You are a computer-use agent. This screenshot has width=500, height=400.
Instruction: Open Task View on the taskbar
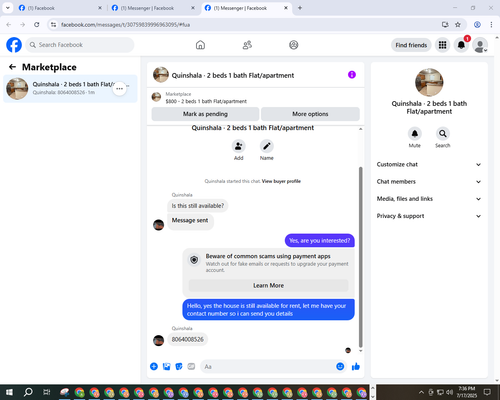(x=47, y=392)
